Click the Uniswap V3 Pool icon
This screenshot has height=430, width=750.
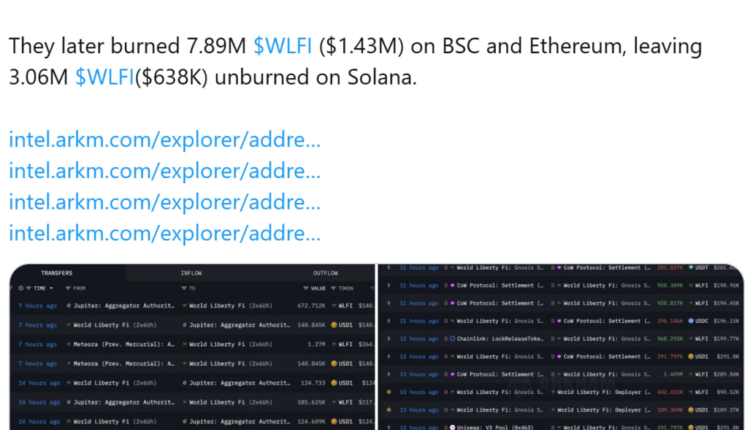pyautogui.click(x=452, y=424)
